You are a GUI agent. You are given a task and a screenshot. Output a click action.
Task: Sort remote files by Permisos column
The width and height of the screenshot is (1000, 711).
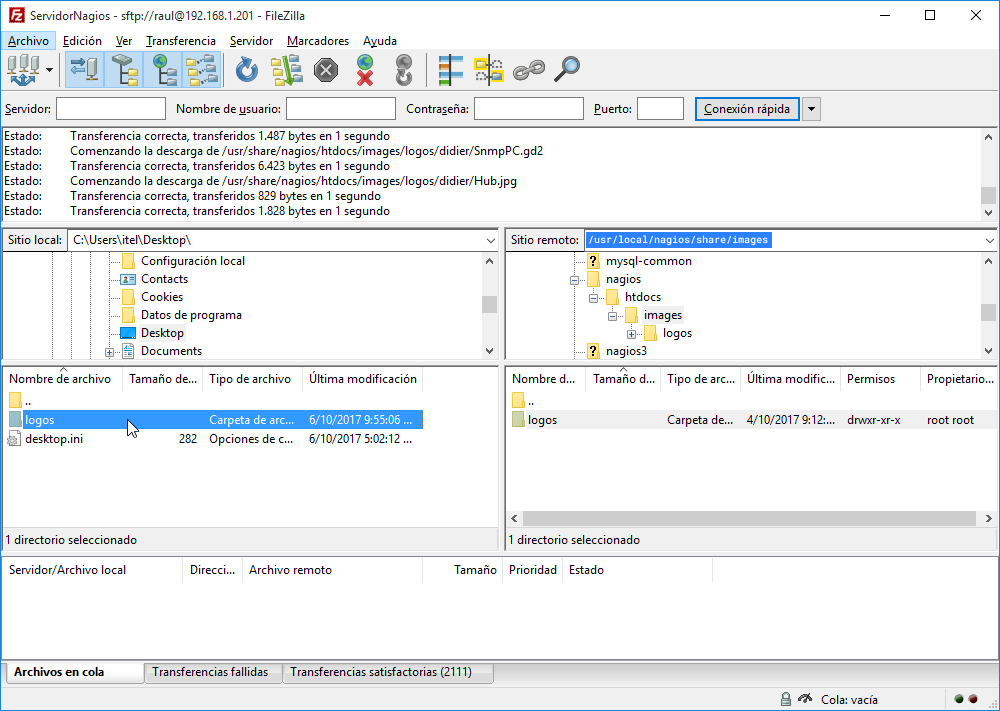880,379
